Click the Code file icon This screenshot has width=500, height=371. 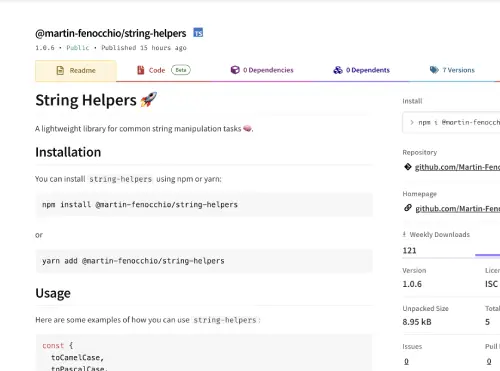(141, 70)
